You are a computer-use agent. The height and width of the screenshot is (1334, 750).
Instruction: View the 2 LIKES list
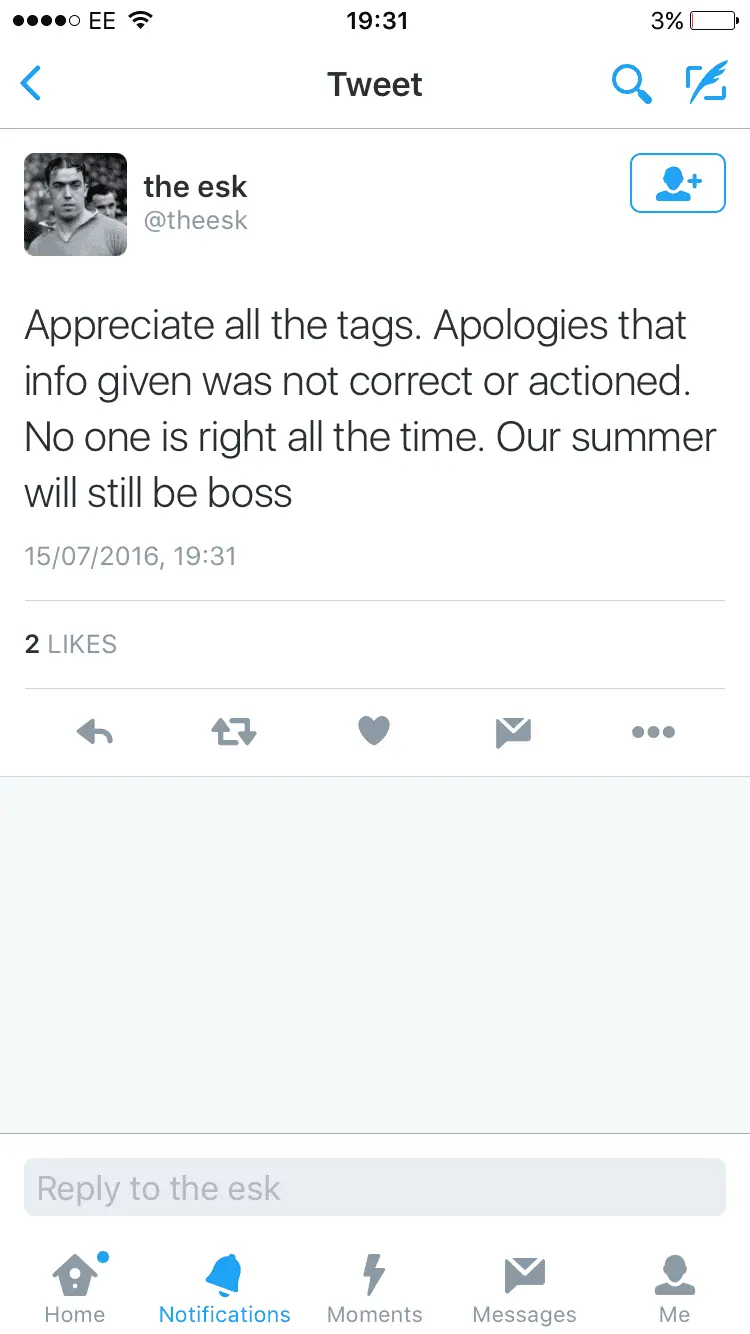click(70, 645)
